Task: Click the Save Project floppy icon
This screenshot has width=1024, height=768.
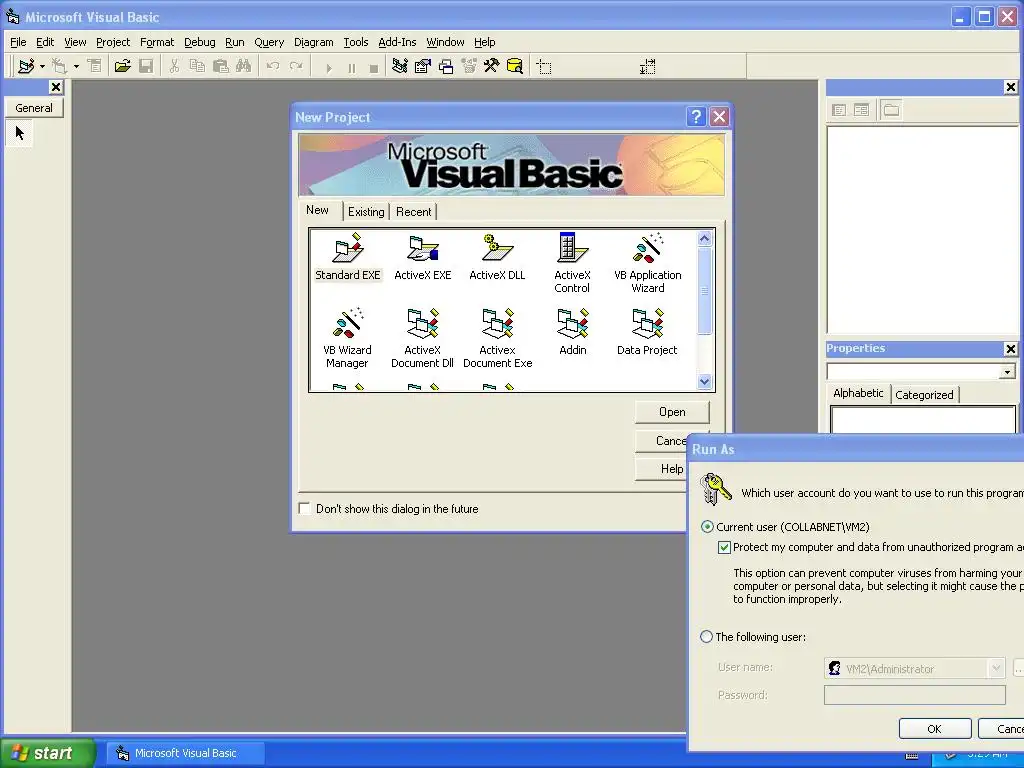Action: 146,67
